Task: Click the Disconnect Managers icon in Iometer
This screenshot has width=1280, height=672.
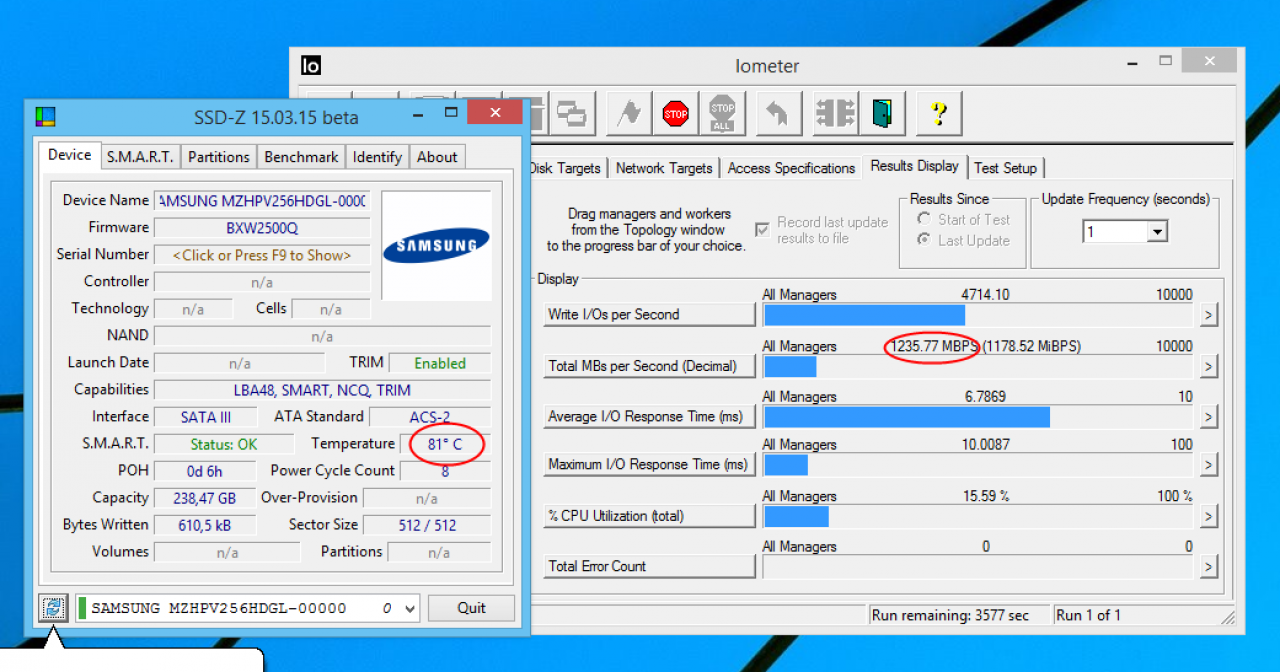Action: (x=834, y=114)
